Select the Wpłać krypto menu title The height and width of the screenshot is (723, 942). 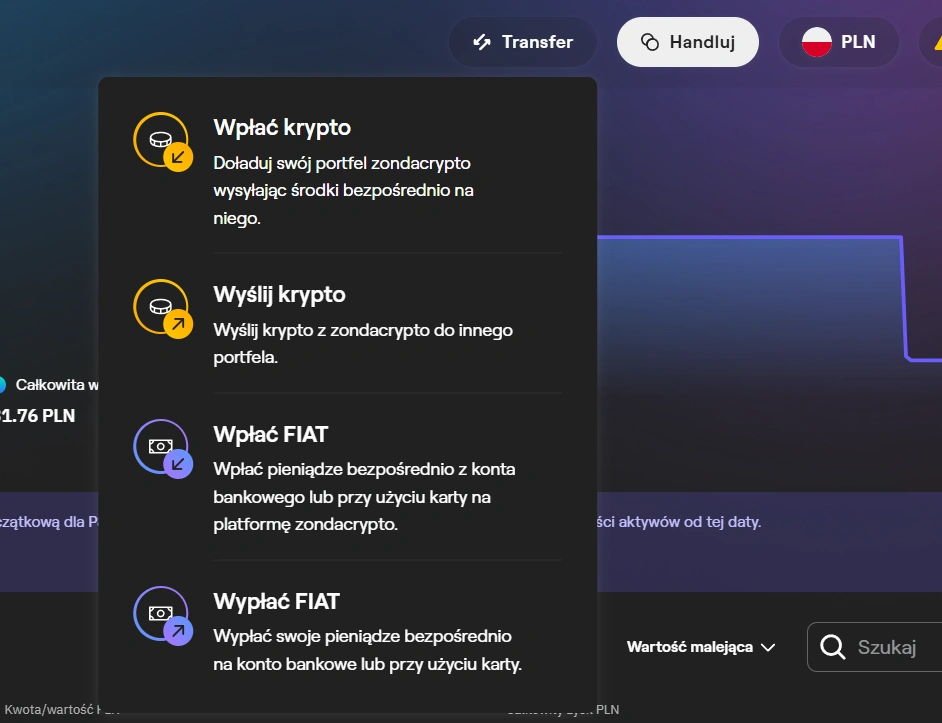click(282, 128)
